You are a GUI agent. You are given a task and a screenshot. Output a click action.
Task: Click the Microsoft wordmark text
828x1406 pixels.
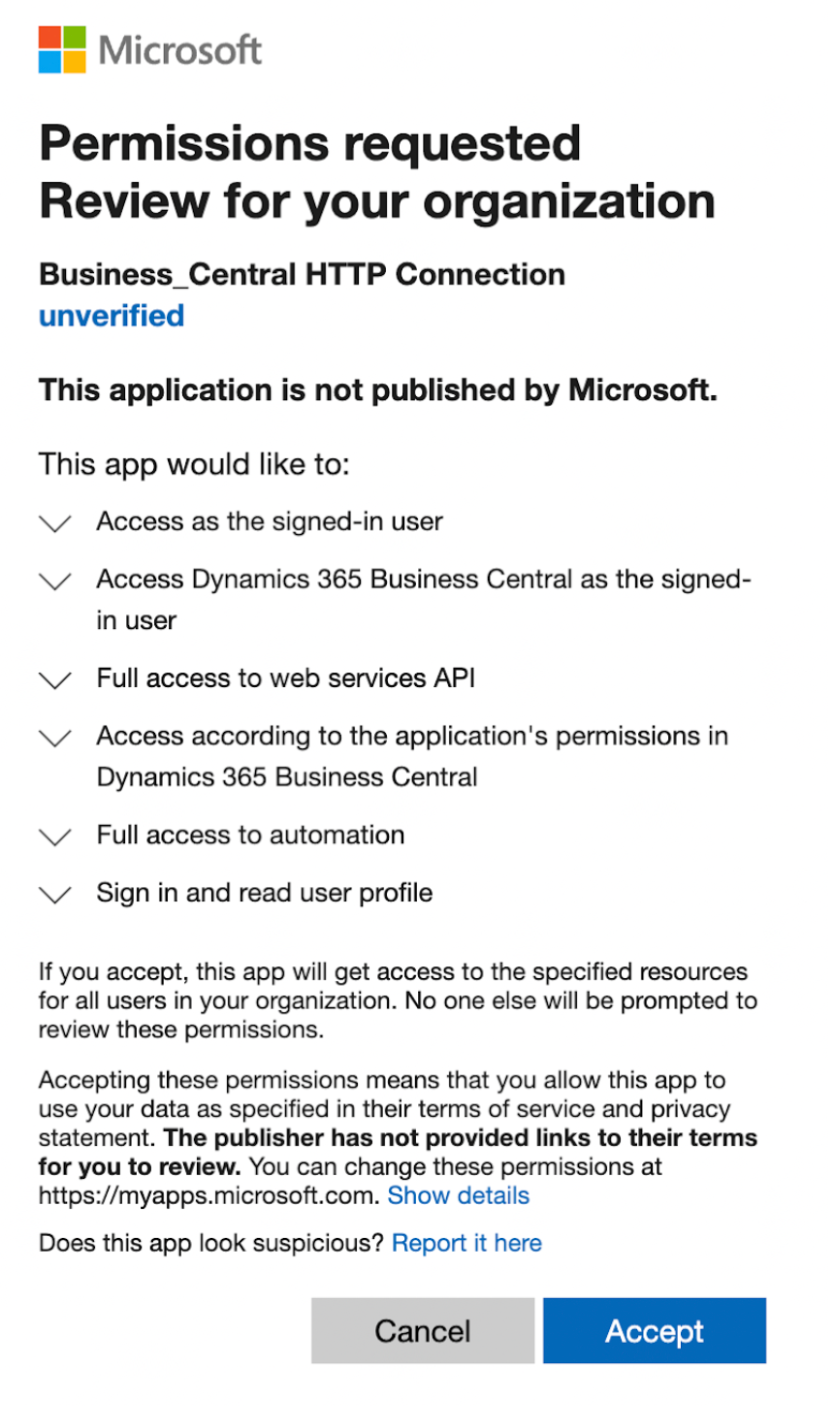(181, 49)
